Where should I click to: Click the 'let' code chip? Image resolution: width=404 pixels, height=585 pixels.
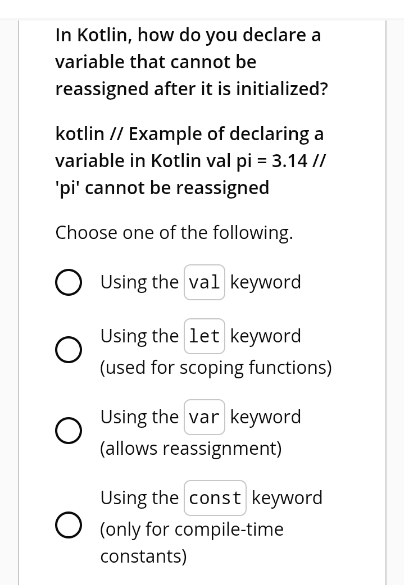click(x=204, y=336)
